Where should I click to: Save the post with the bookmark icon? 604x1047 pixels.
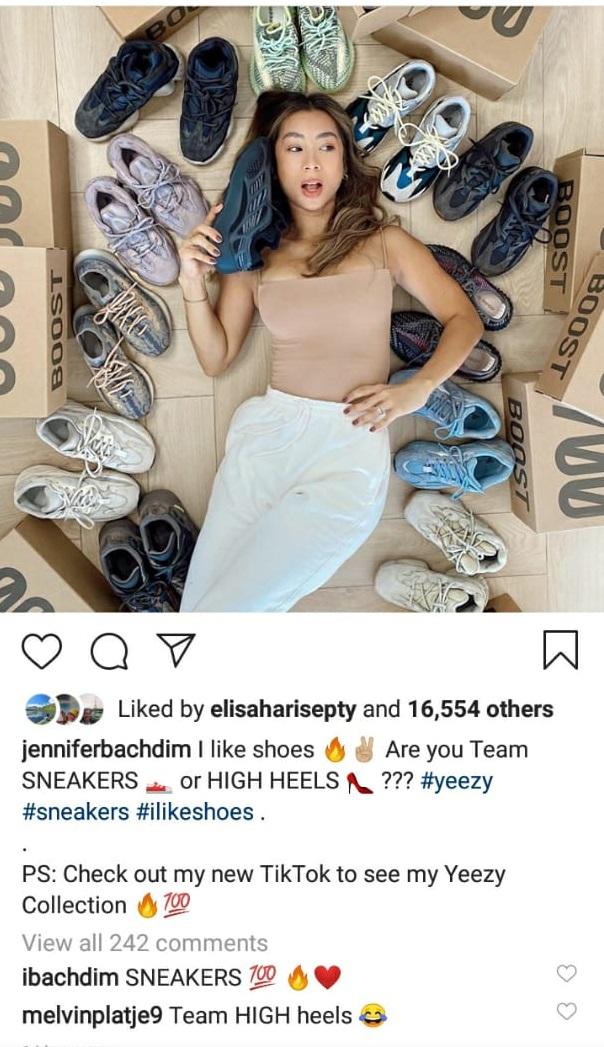pyautogui.click(x=560, y=650)
